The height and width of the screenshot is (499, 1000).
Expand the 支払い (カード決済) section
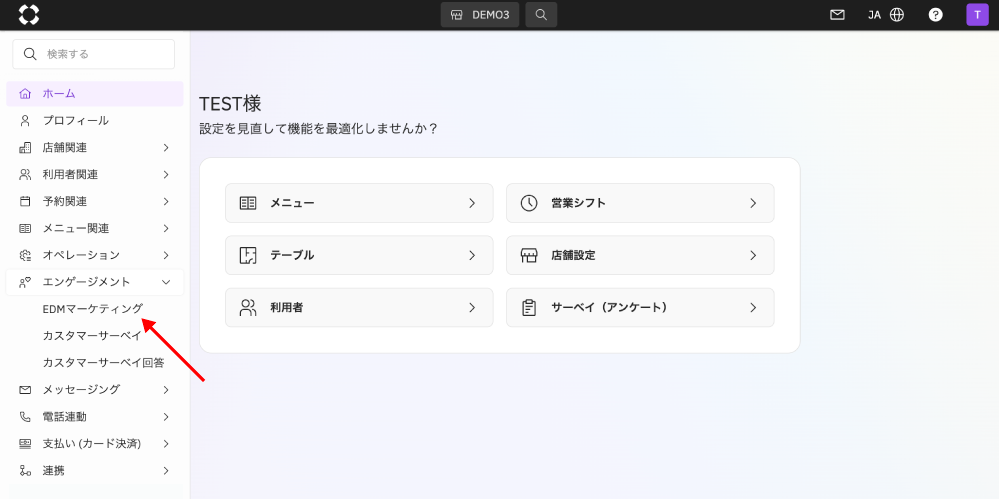(x=95, y=443)
